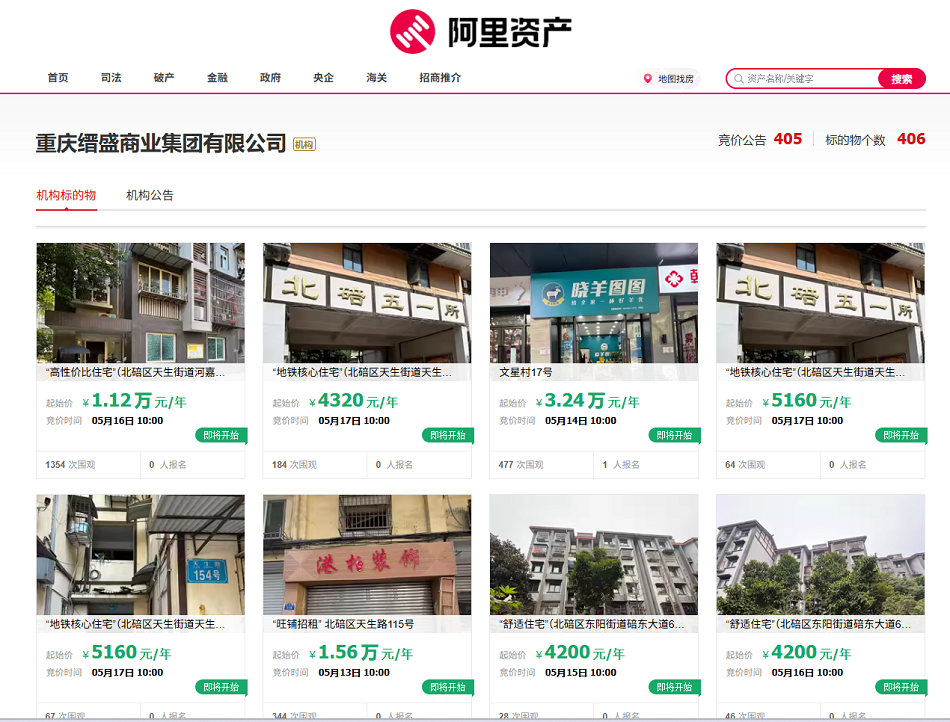The image size is (950, 722).
Task: Click the 477 次围观 view count
Action: click(521, 465)
